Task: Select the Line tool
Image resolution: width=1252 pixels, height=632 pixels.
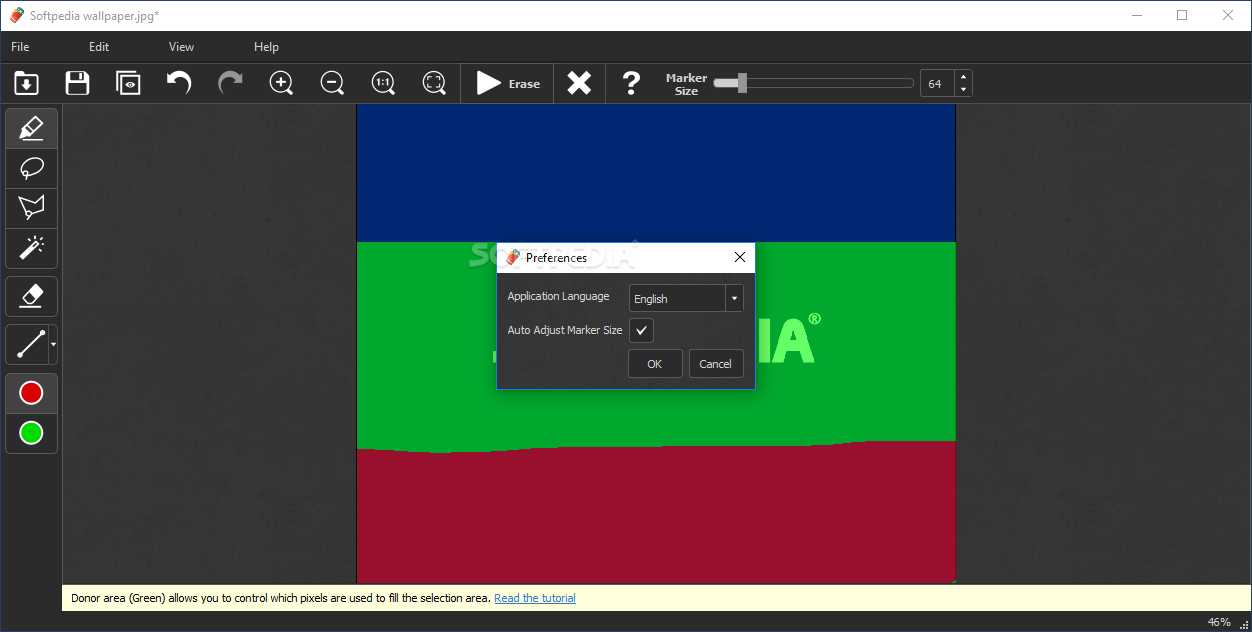Action: coord(29,344)
